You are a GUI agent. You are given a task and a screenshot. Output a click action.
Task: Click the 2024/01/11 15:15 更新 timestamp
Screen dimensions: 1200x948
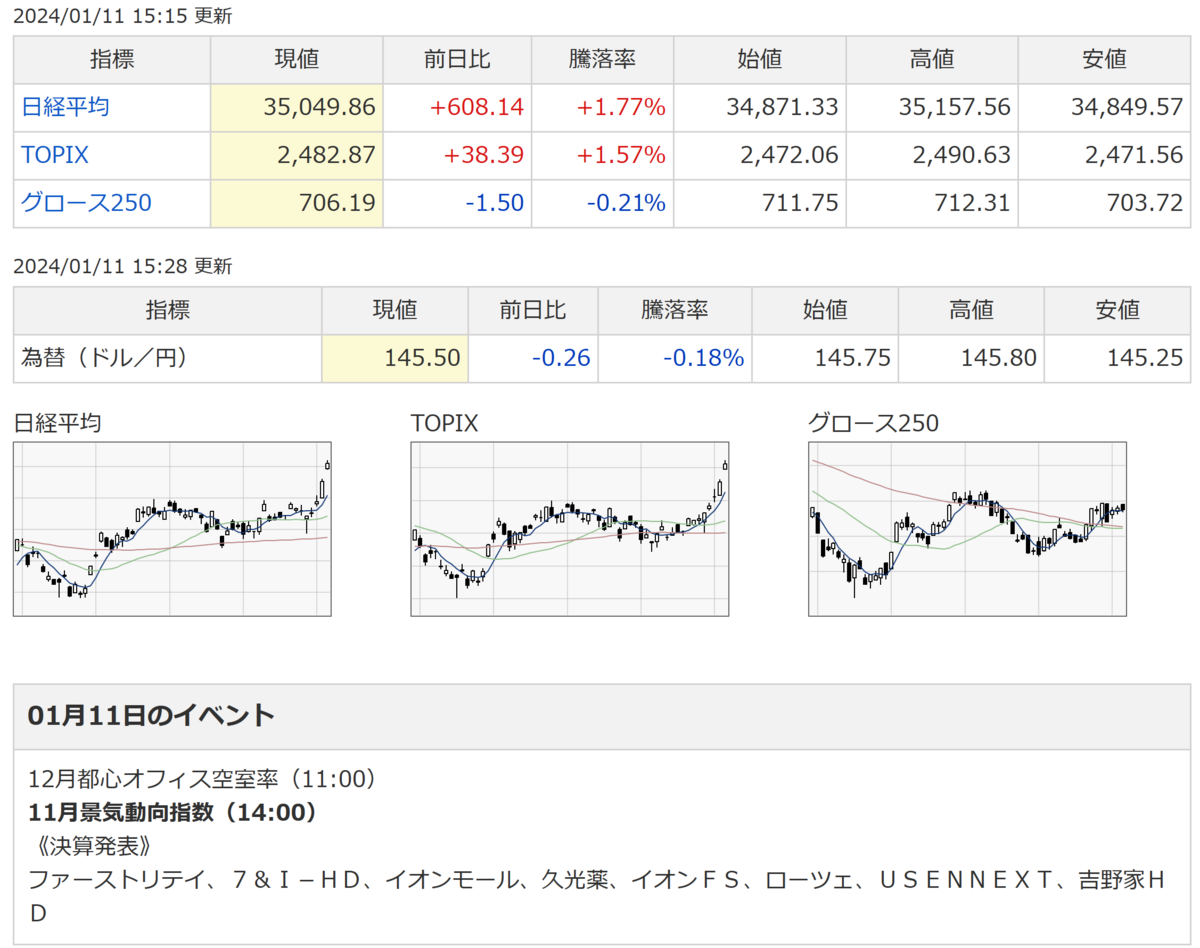[122, 16]
